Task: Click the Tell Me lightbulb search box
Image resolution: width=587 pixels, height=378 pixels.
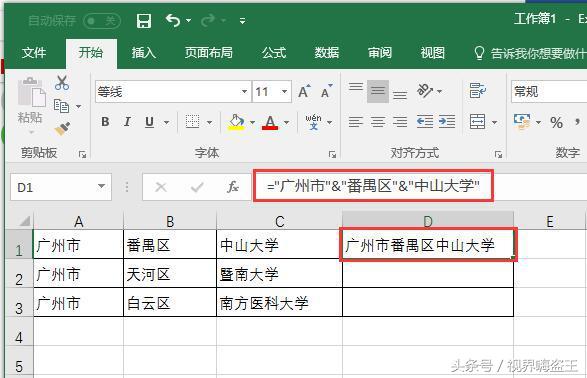Action: tap(529, 53)
